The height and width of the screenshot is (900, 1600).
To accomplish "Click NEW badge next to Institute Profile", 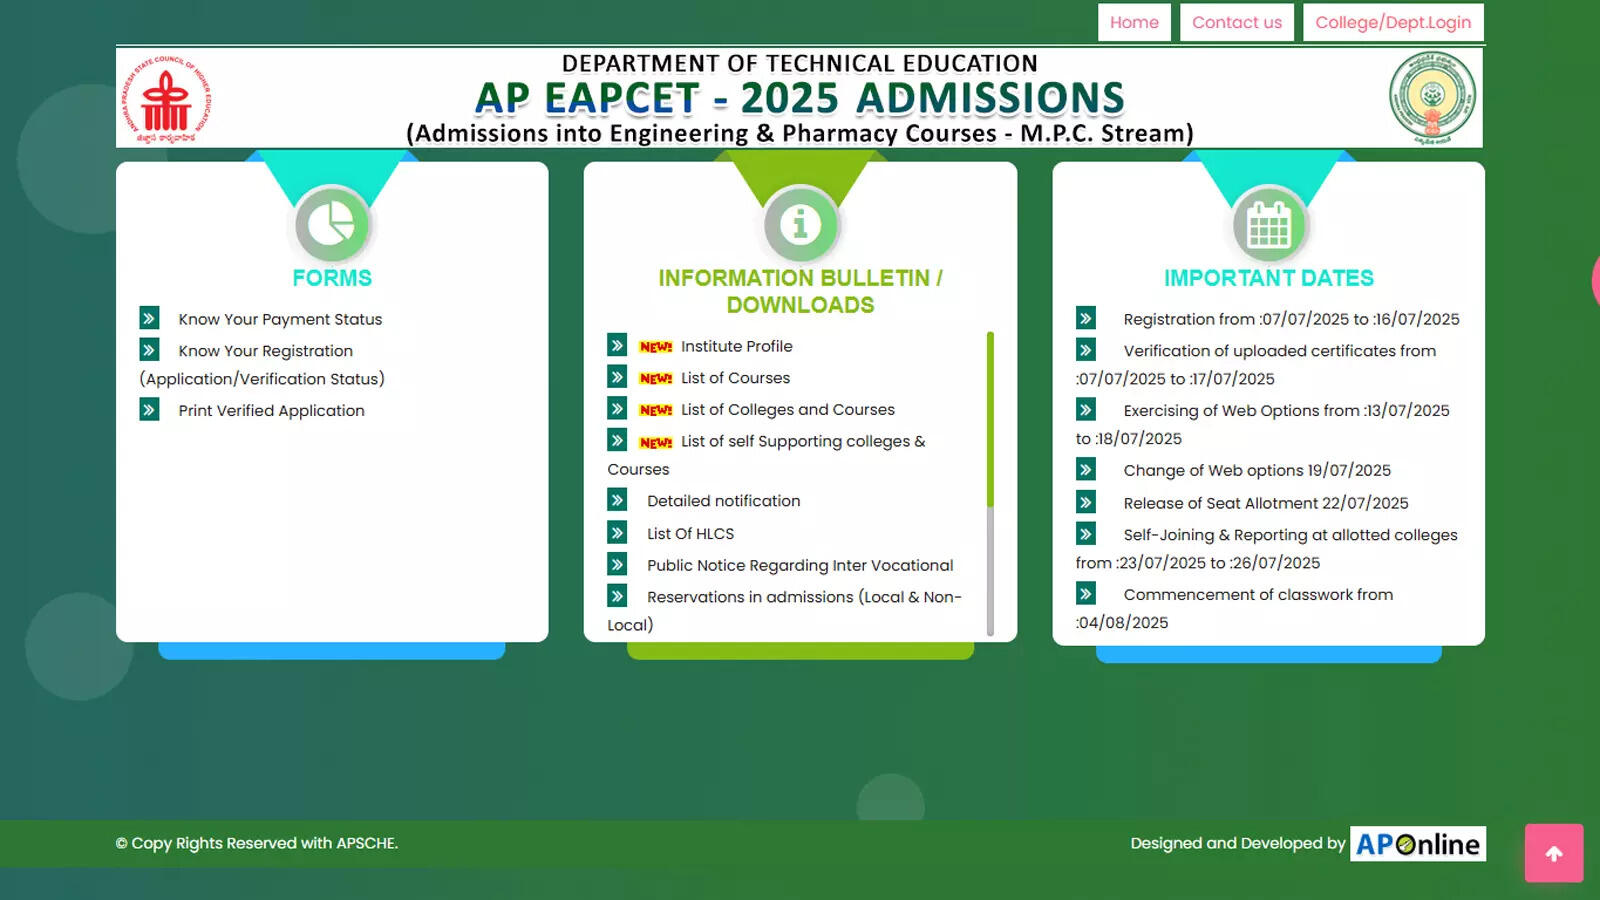I will coord(656,347).
